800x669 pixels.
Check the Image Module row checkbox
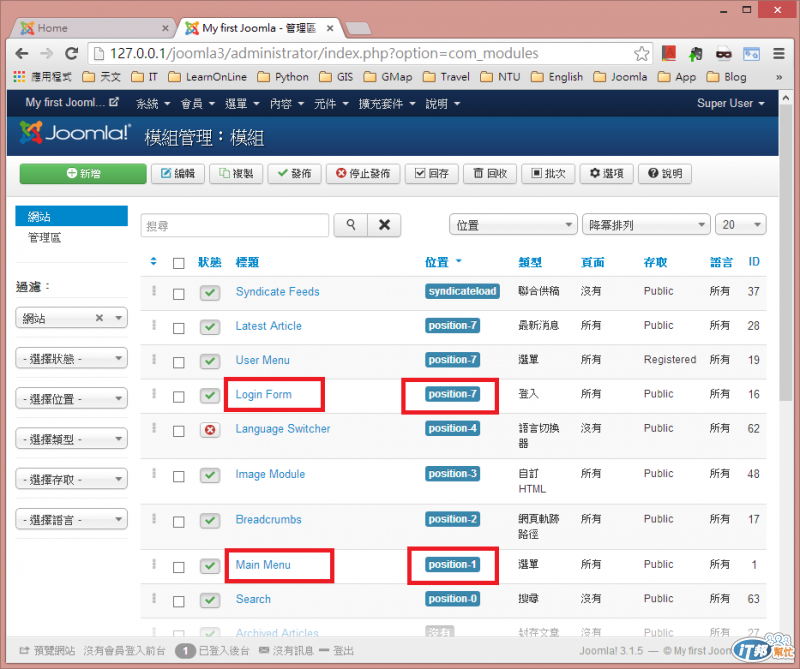[179, 477]
